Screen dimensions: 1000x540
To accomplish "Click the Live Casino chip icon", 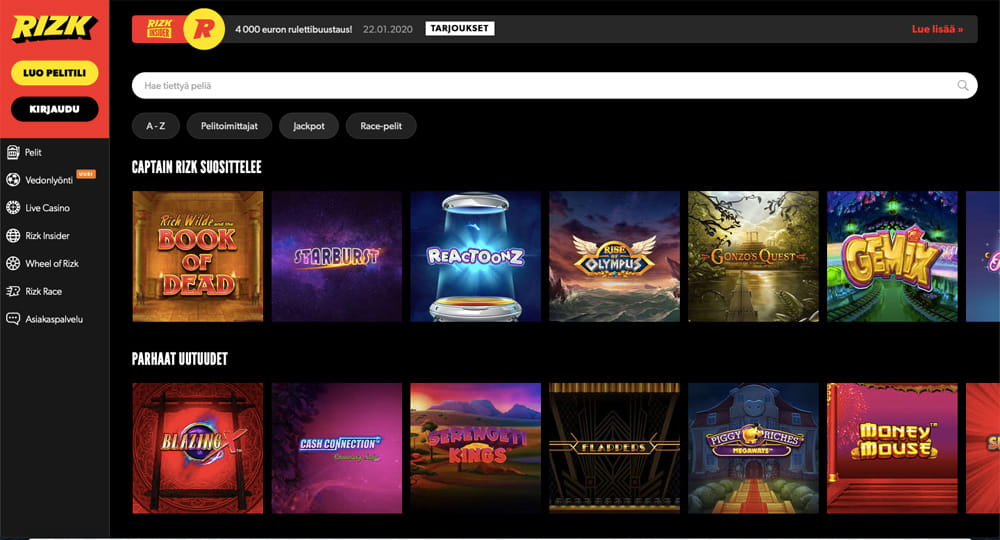I will click(x=13, y=207).
